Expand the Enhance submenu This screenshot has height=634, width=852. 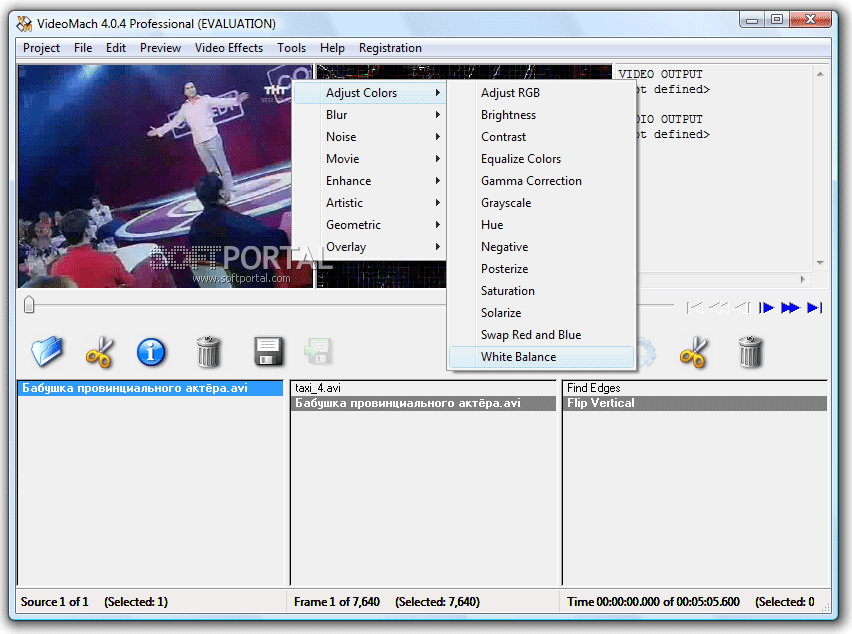coord(369,181)
